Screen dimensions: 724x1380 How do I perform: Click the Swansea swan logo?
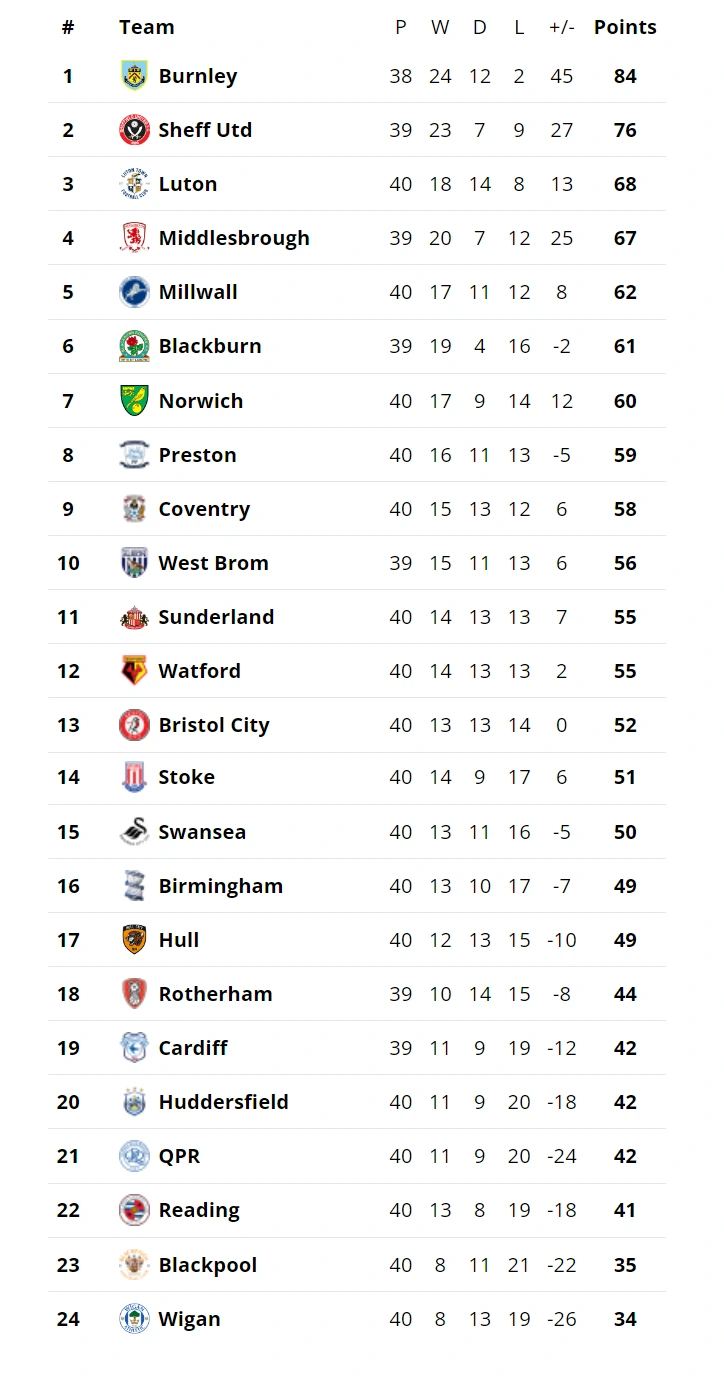click(134, 832)
